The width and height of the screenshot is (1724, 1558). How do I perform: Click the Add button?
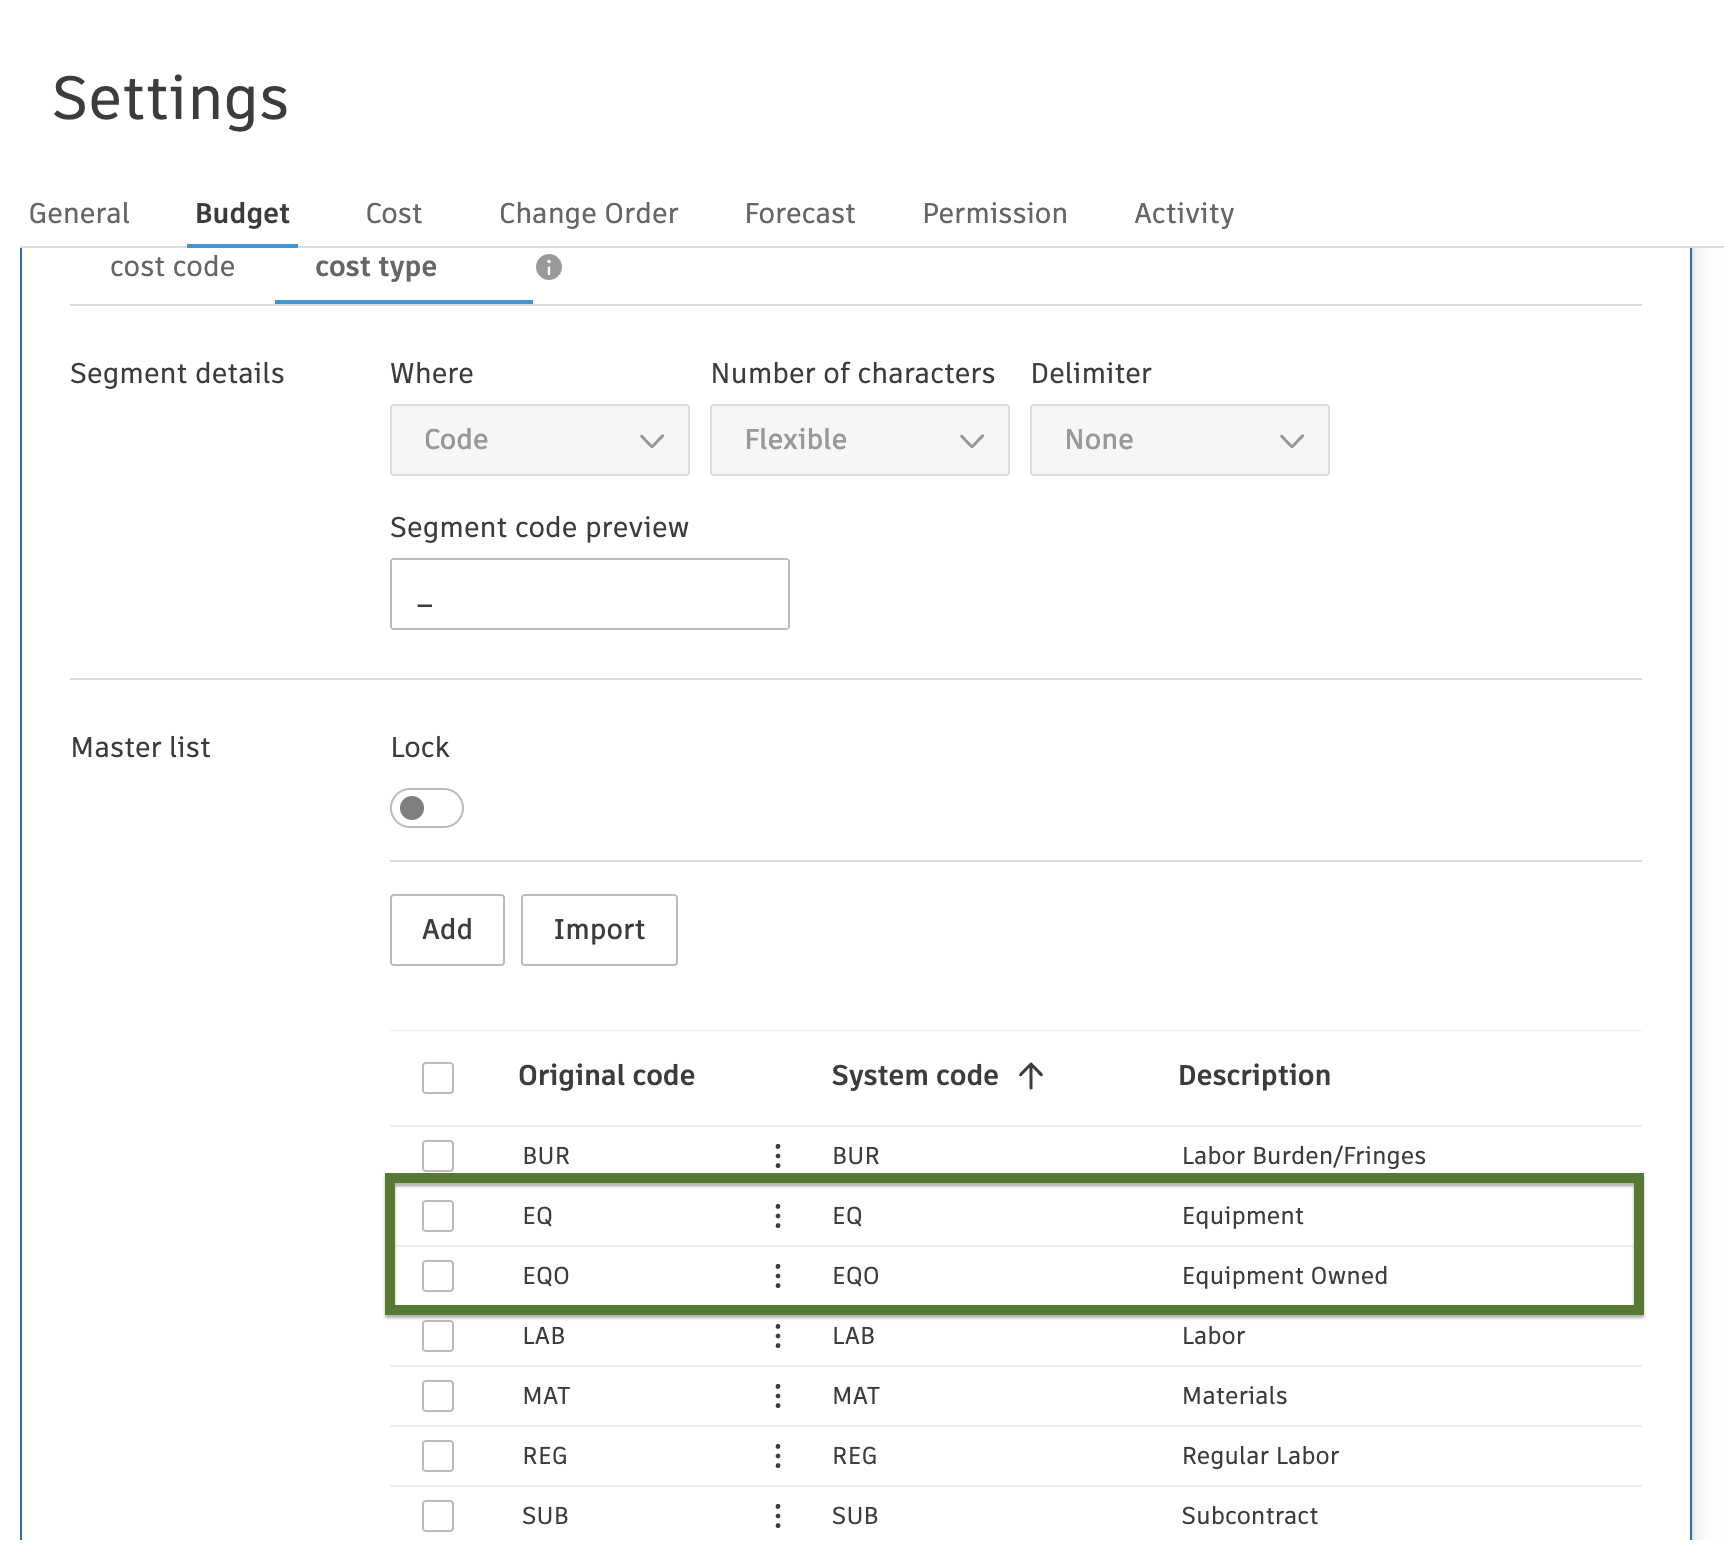pos(447,930)
